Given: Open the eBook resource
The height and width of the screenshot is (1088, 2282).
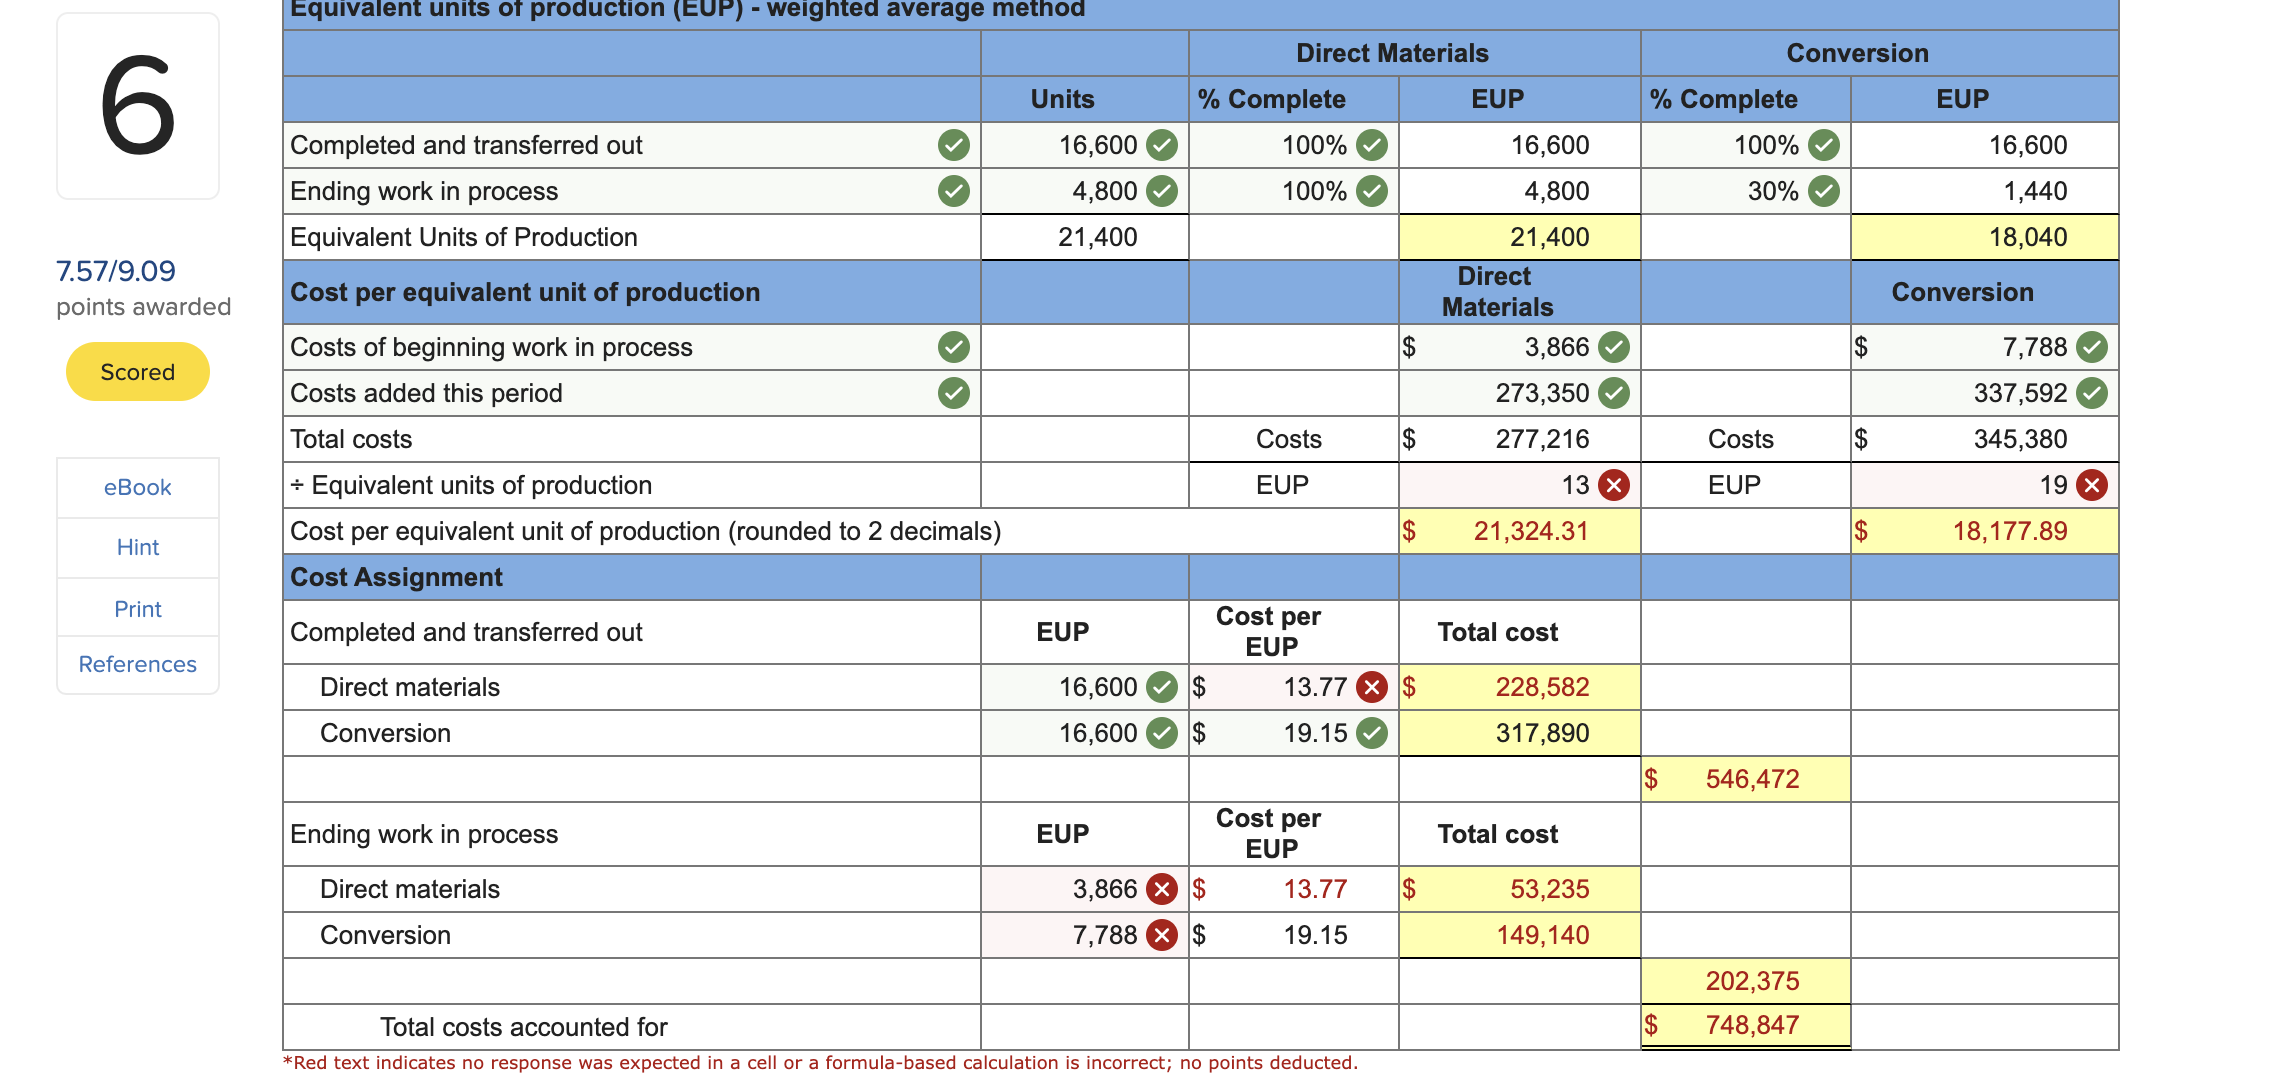Looking at the screenshot, I should 137,487.
